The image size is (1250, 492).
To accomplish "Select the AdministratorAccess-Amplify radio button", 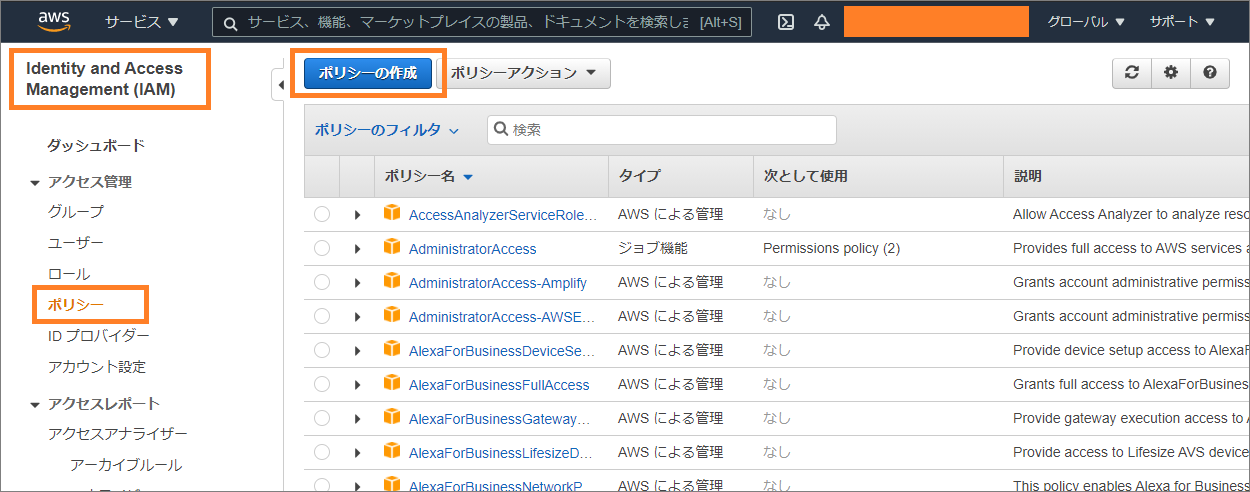I will (321, 282).
